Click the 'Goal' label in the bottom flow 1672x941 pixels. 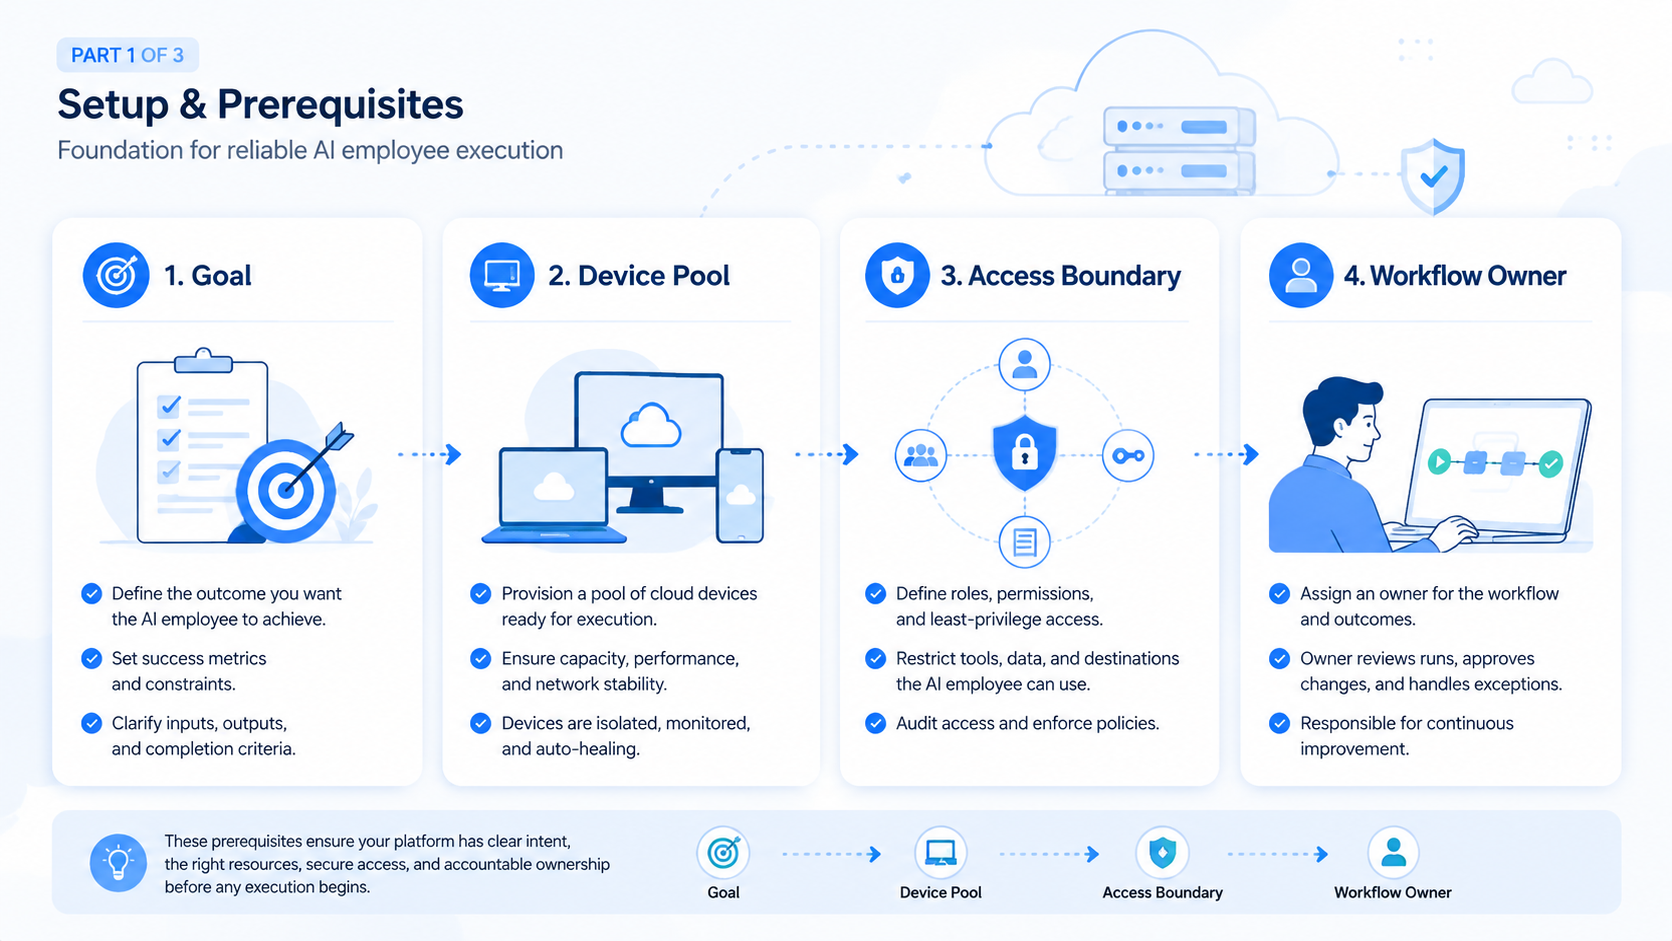point(723,892)
